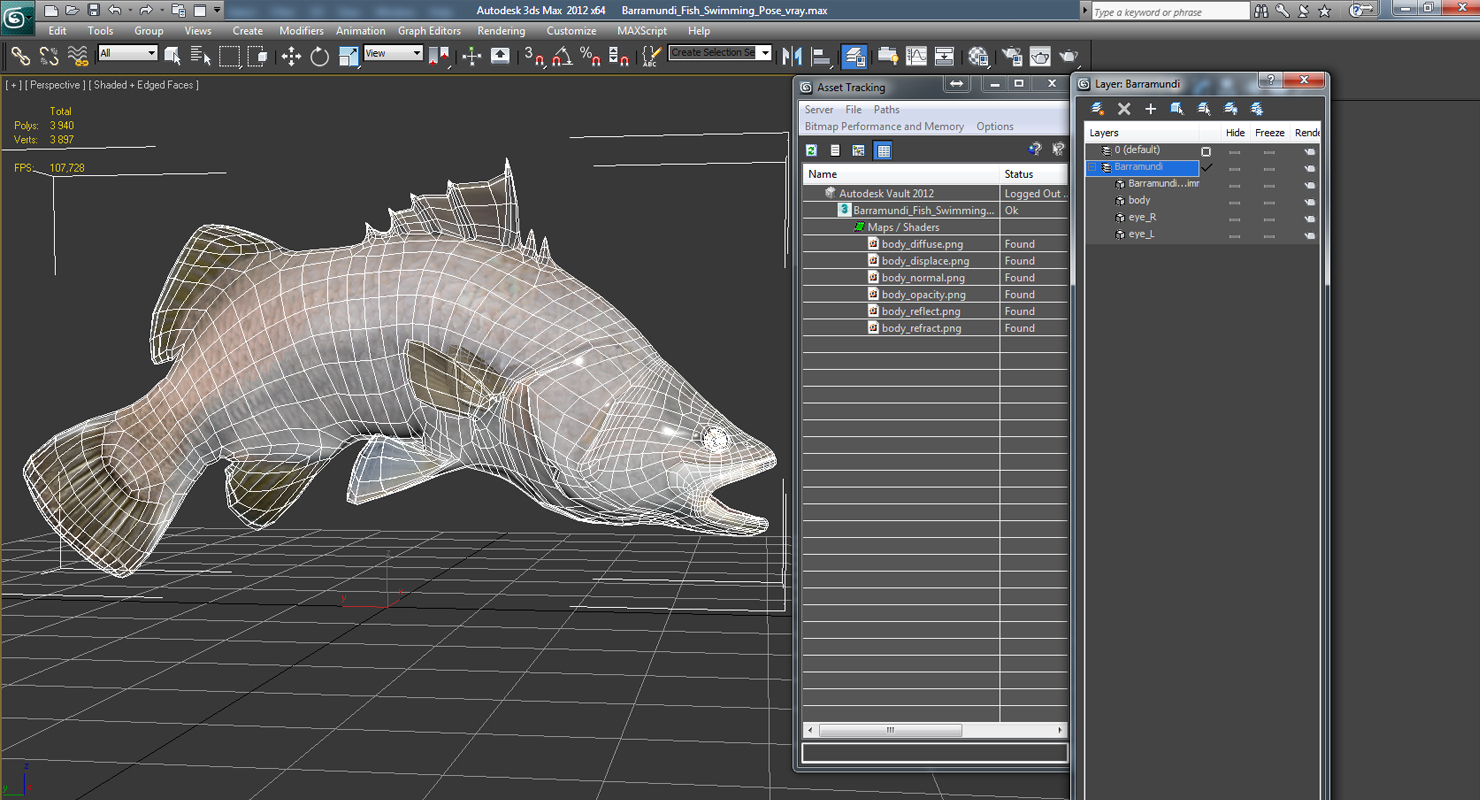Open Paths menu in Asset Tracking
Screen dimensions: 1480x800
tap(886, 110)
